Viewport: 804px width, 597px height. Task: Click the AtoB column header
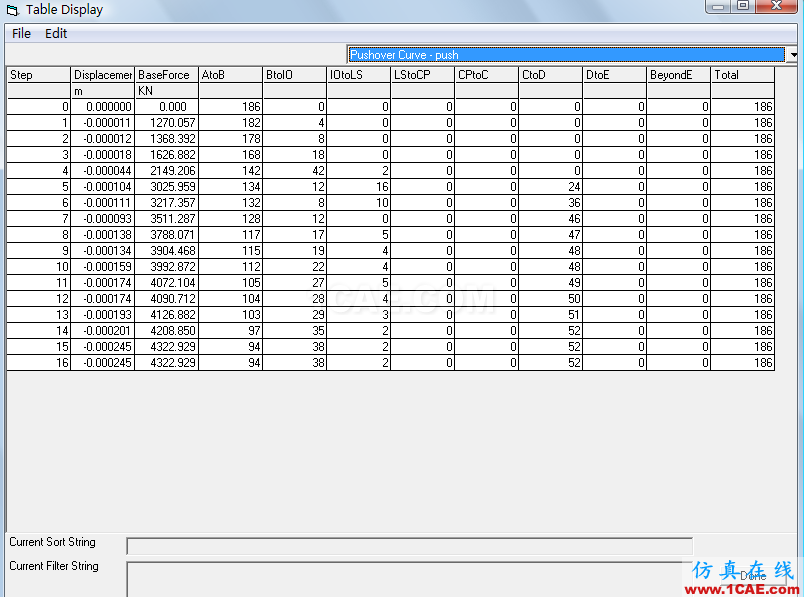point(231,75)
